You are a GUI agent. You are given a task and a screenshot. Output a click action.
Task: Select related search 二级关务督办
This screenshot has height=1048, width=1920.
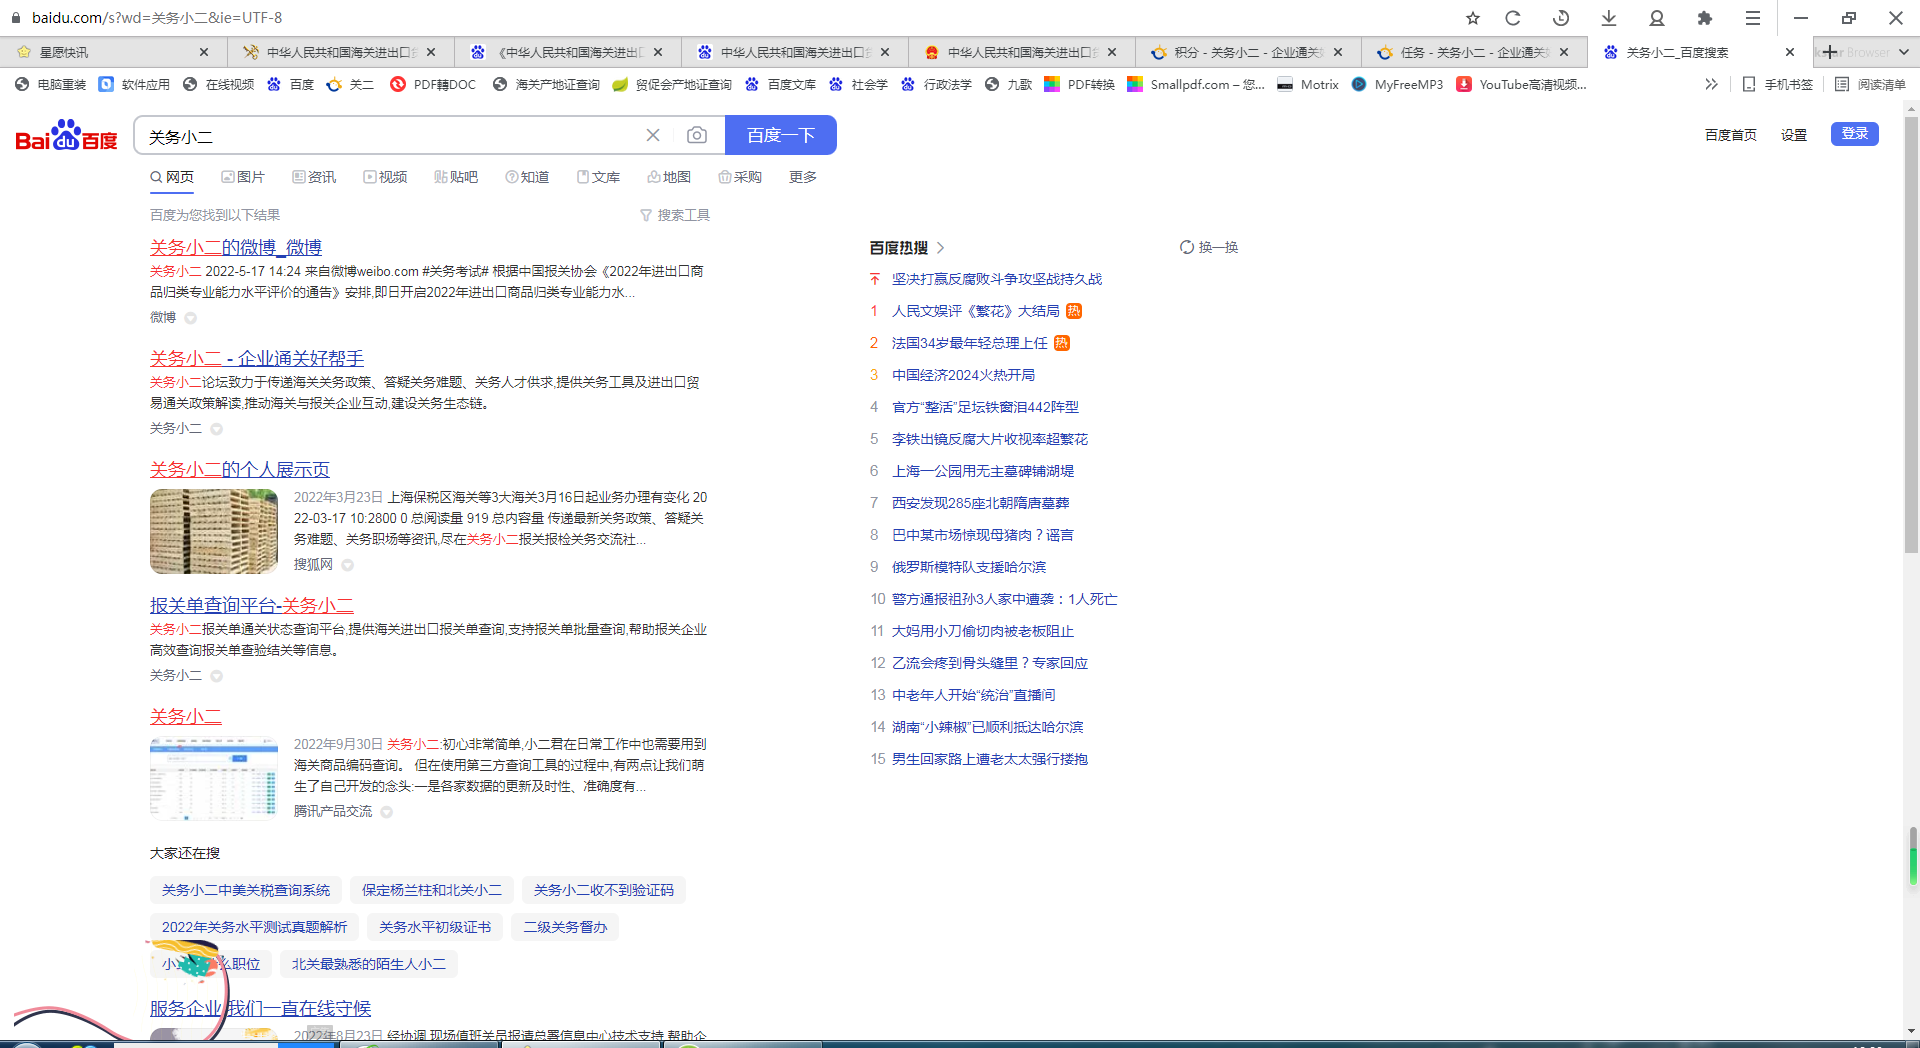point(565,927)
